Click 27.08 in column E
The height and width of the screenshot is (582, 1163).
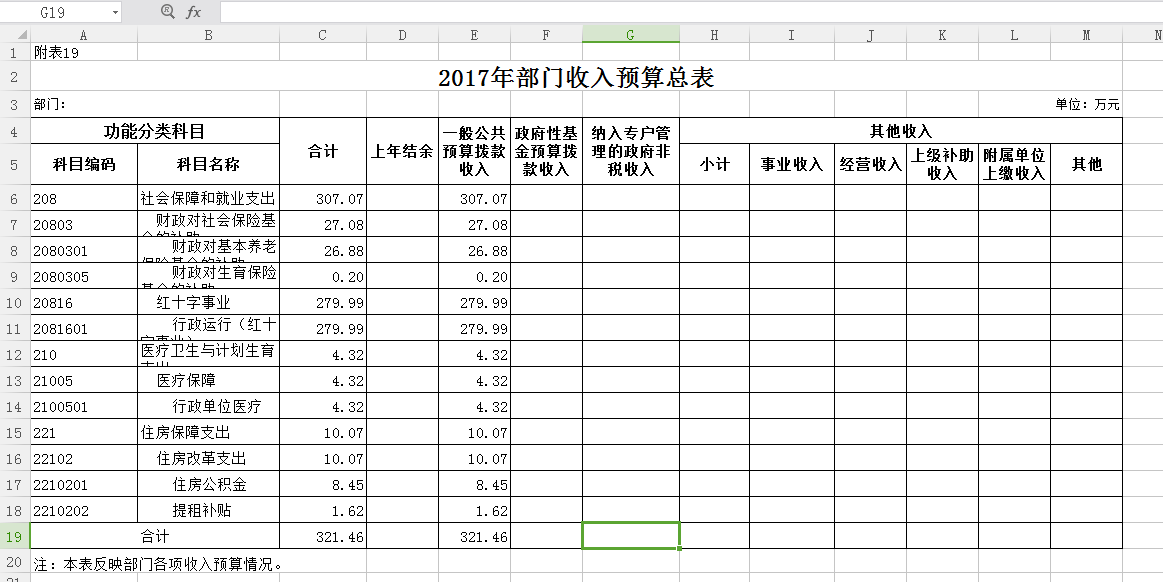point(474,225)
